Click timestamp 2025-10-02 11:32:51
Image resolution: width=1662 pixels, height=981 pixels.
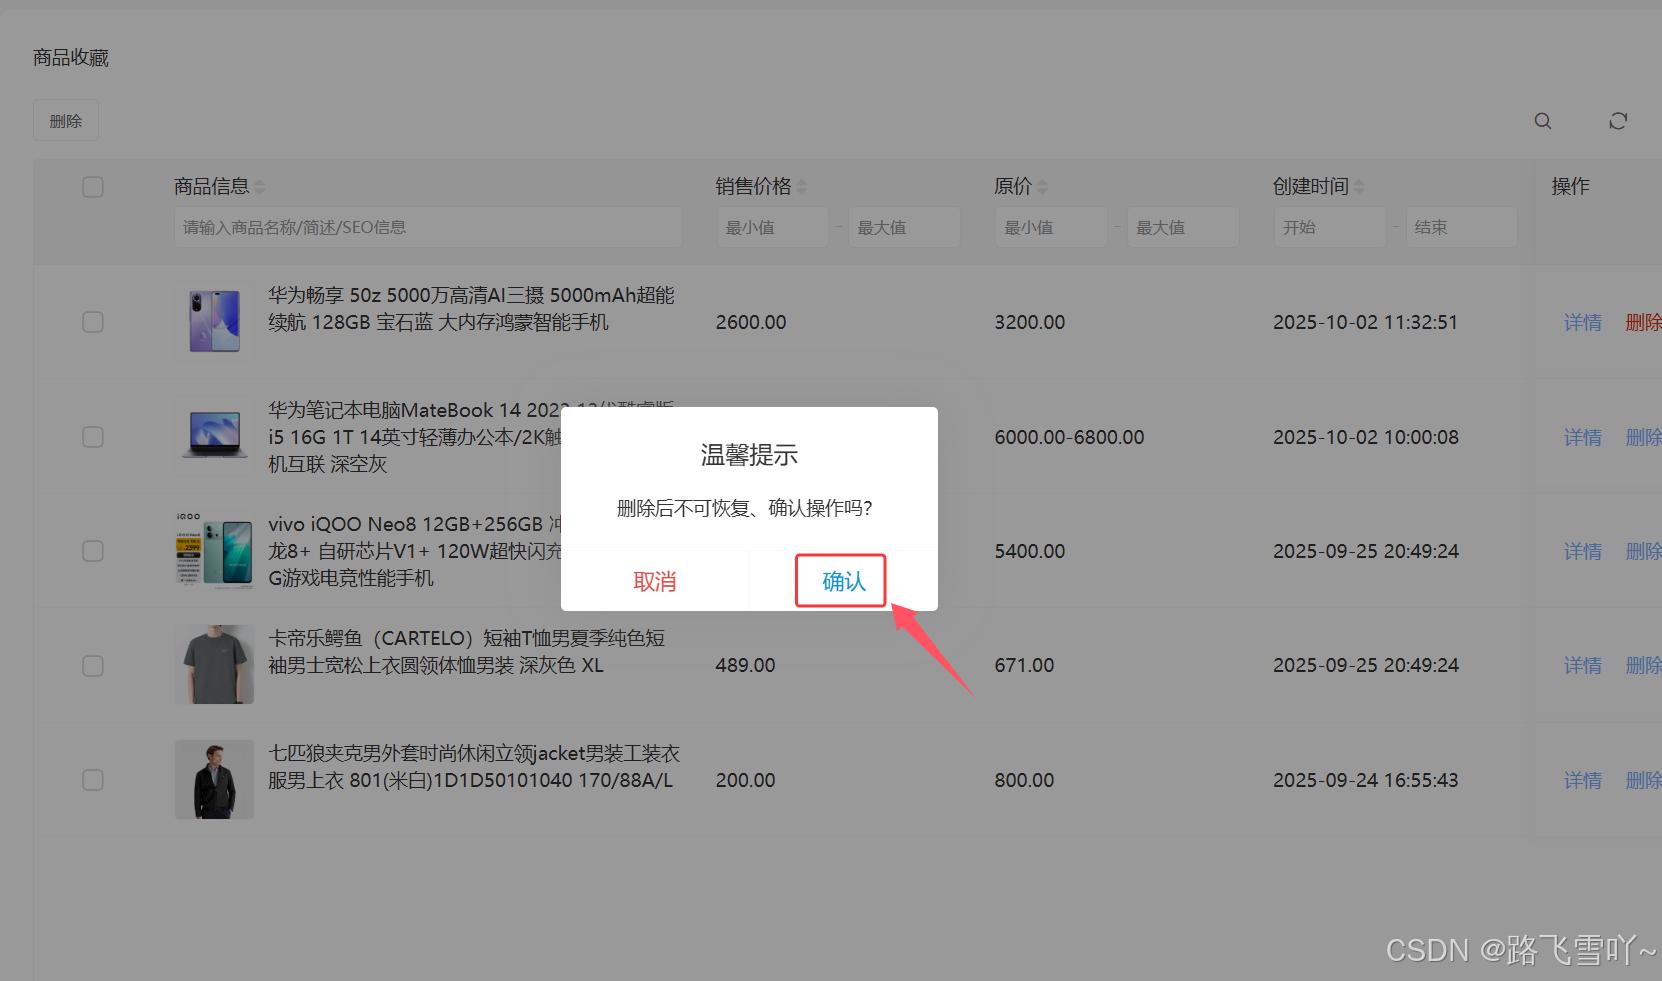[x=1365, y=322]
